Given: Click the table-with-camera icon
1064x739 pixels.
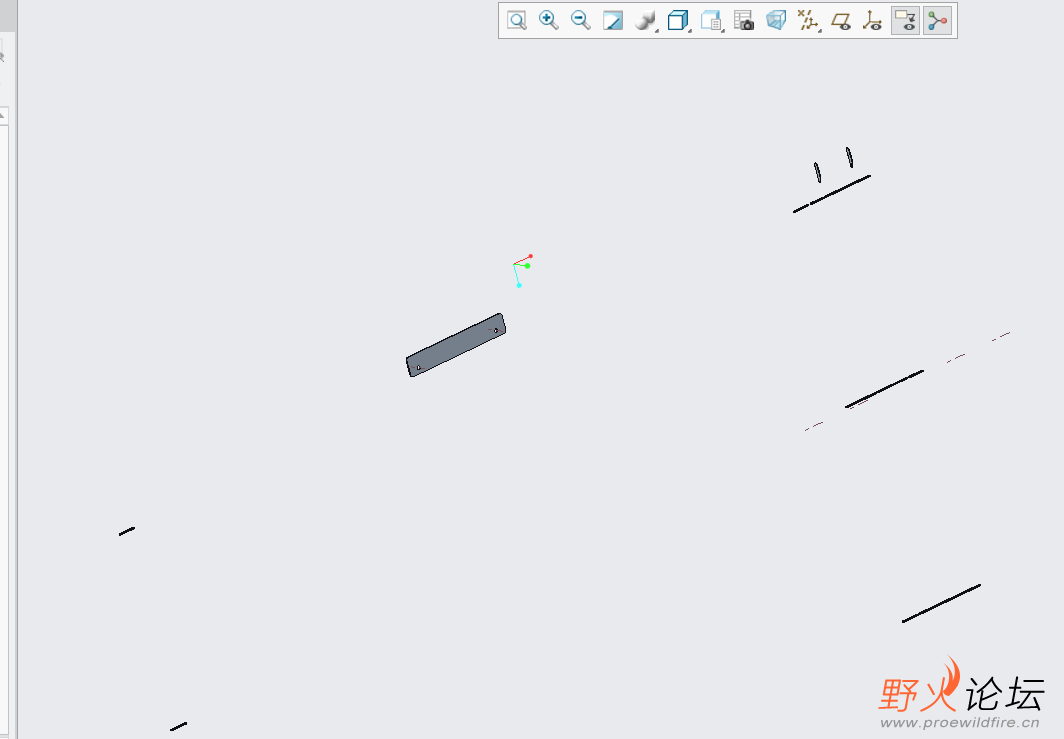Looking at the screenshot, I should pyautogui.click(x=744, y=20).
